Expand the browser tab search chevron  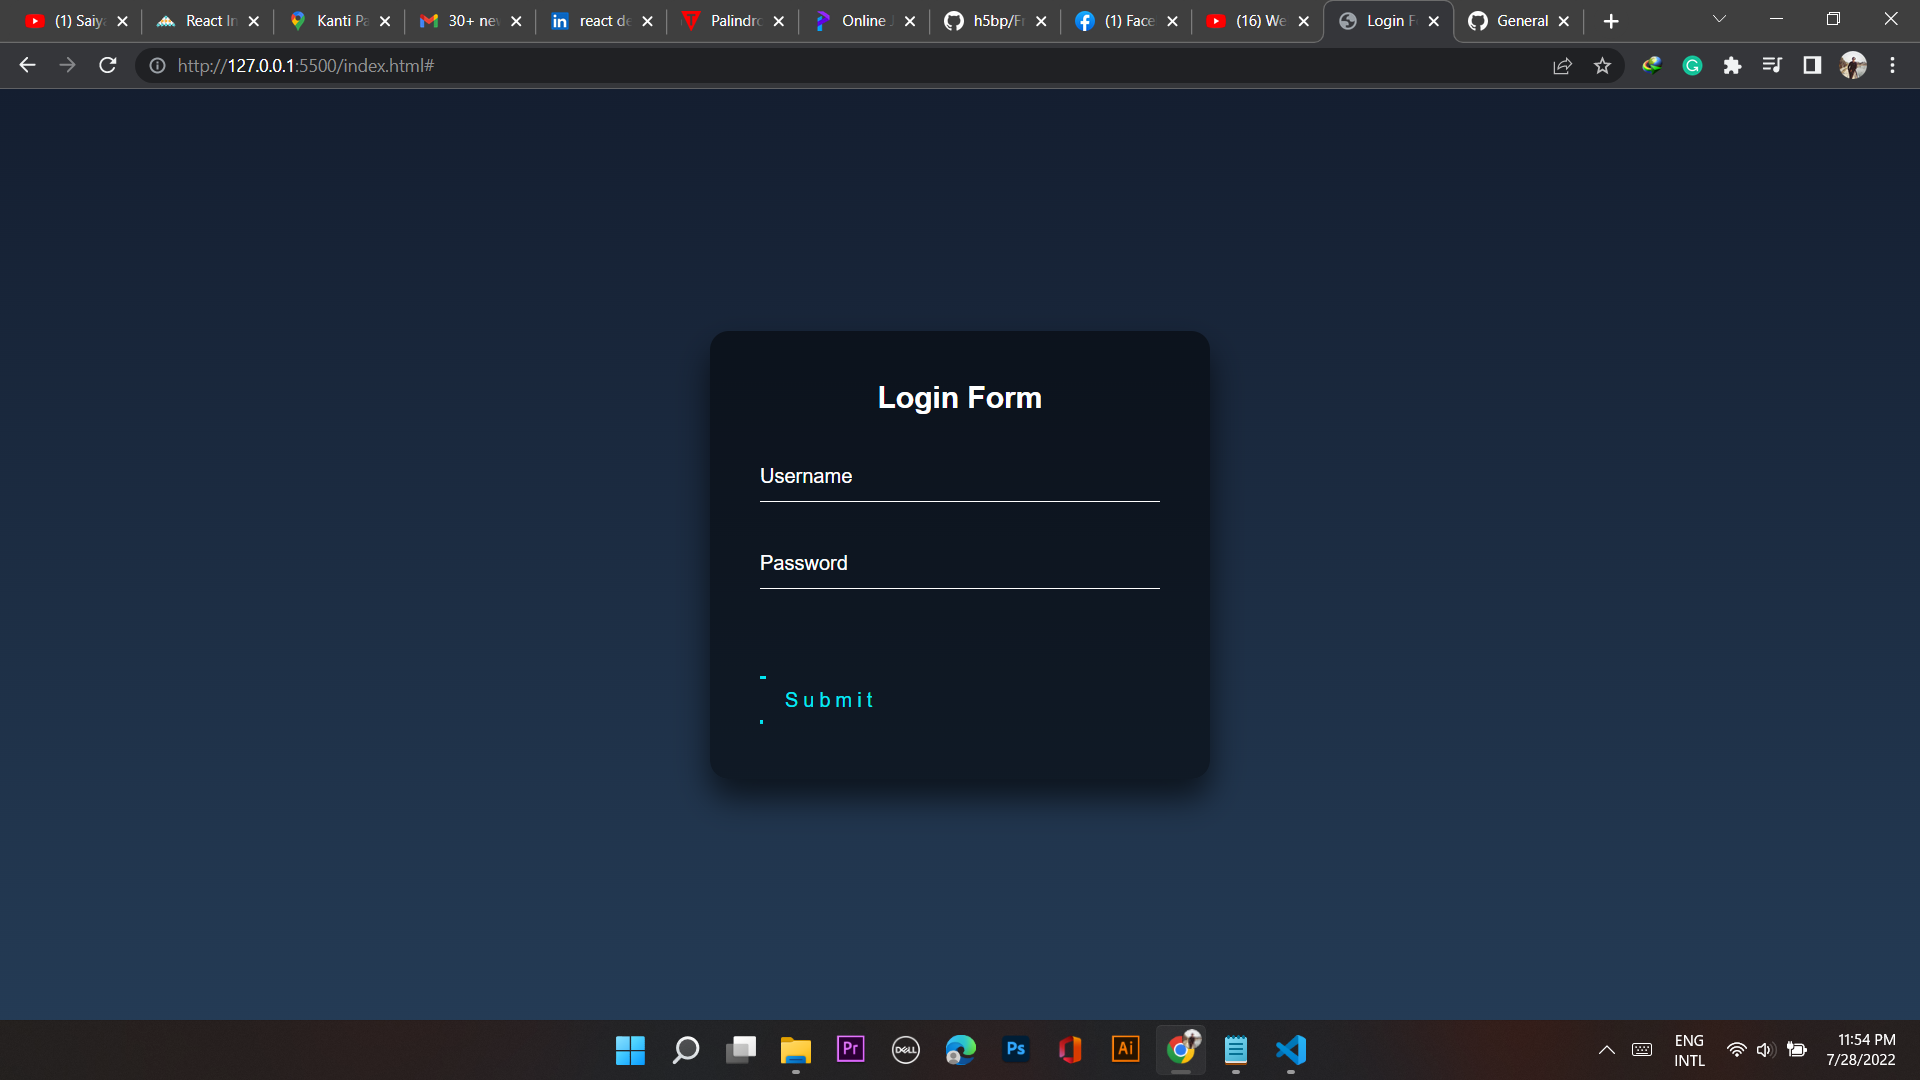[x=1718, y=19]
